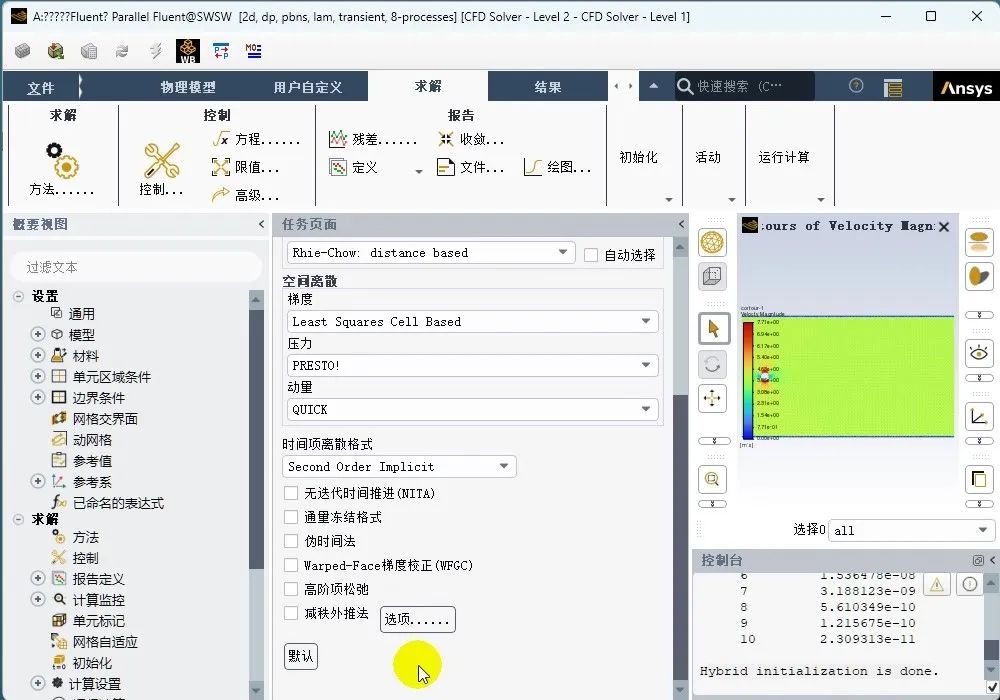Enable 无迭代时间推进(NITA) checkbox
1000x700 pixels.
(x=291, y=493)
